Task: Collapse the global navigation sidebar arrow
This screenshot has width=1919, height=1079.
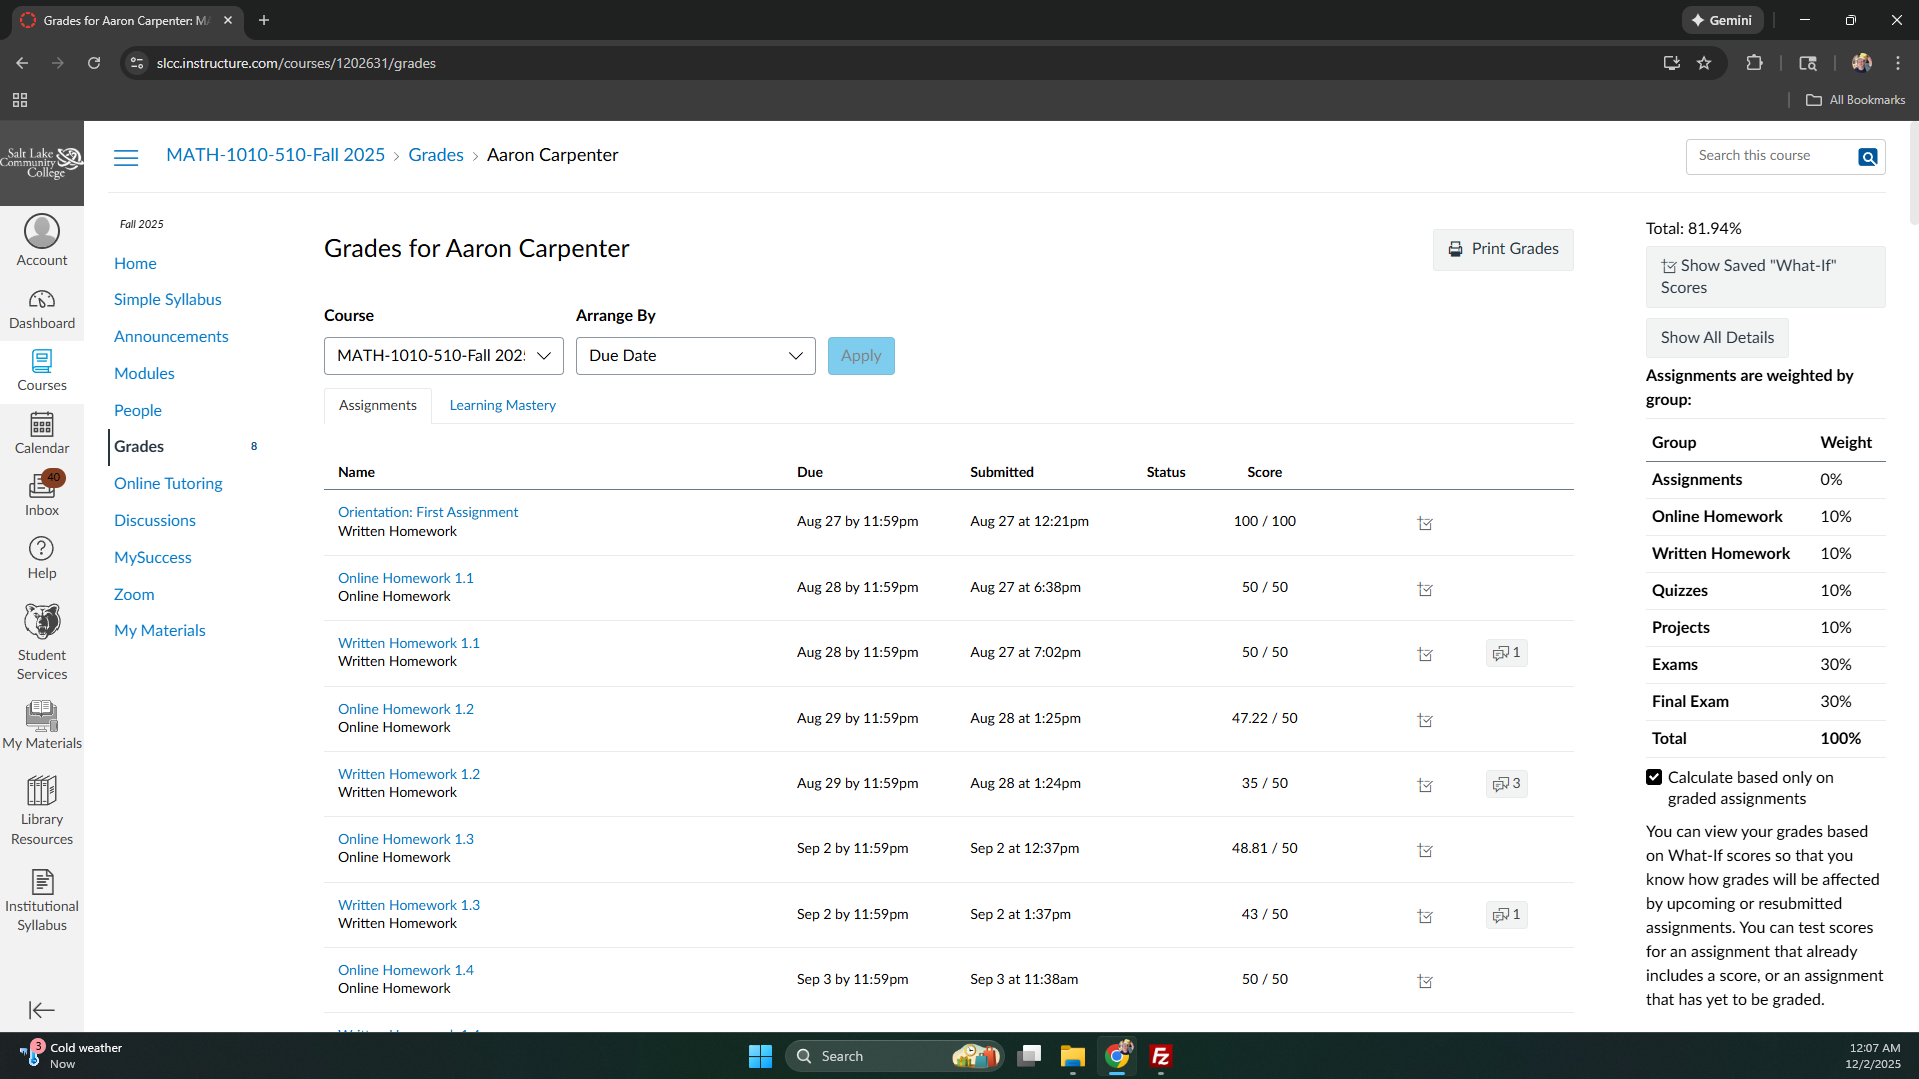Action: (42, 1010)
